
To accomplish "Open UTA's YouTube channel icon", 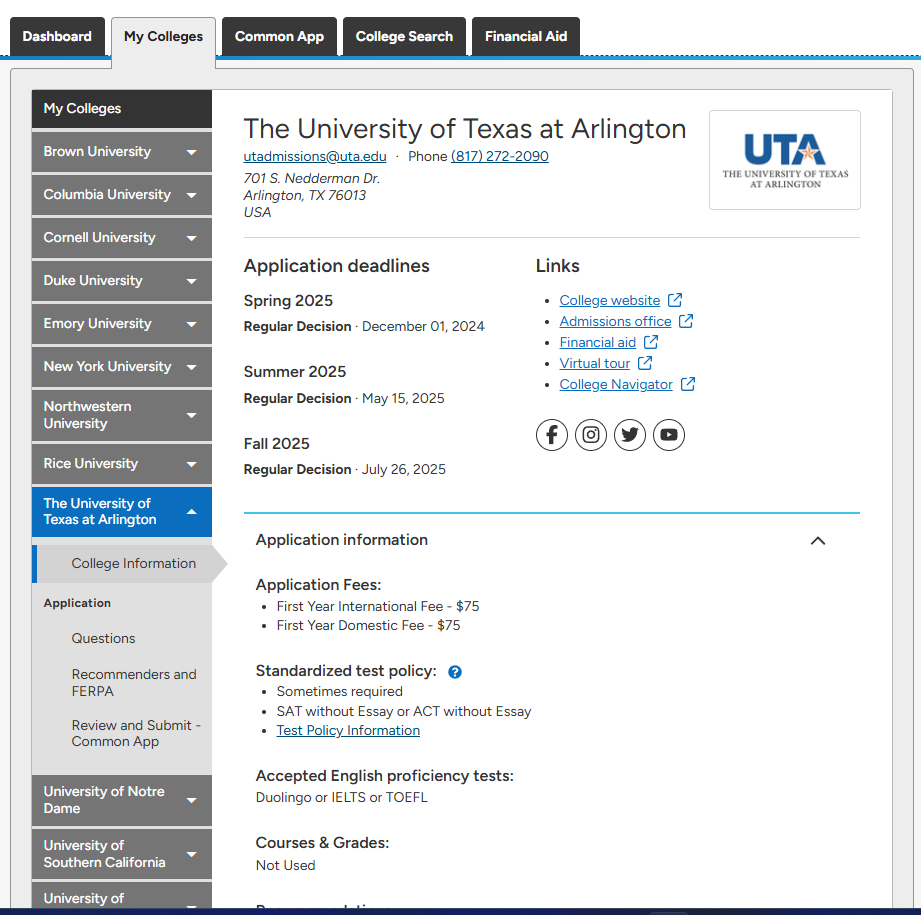I will click(x=669, y=435).
